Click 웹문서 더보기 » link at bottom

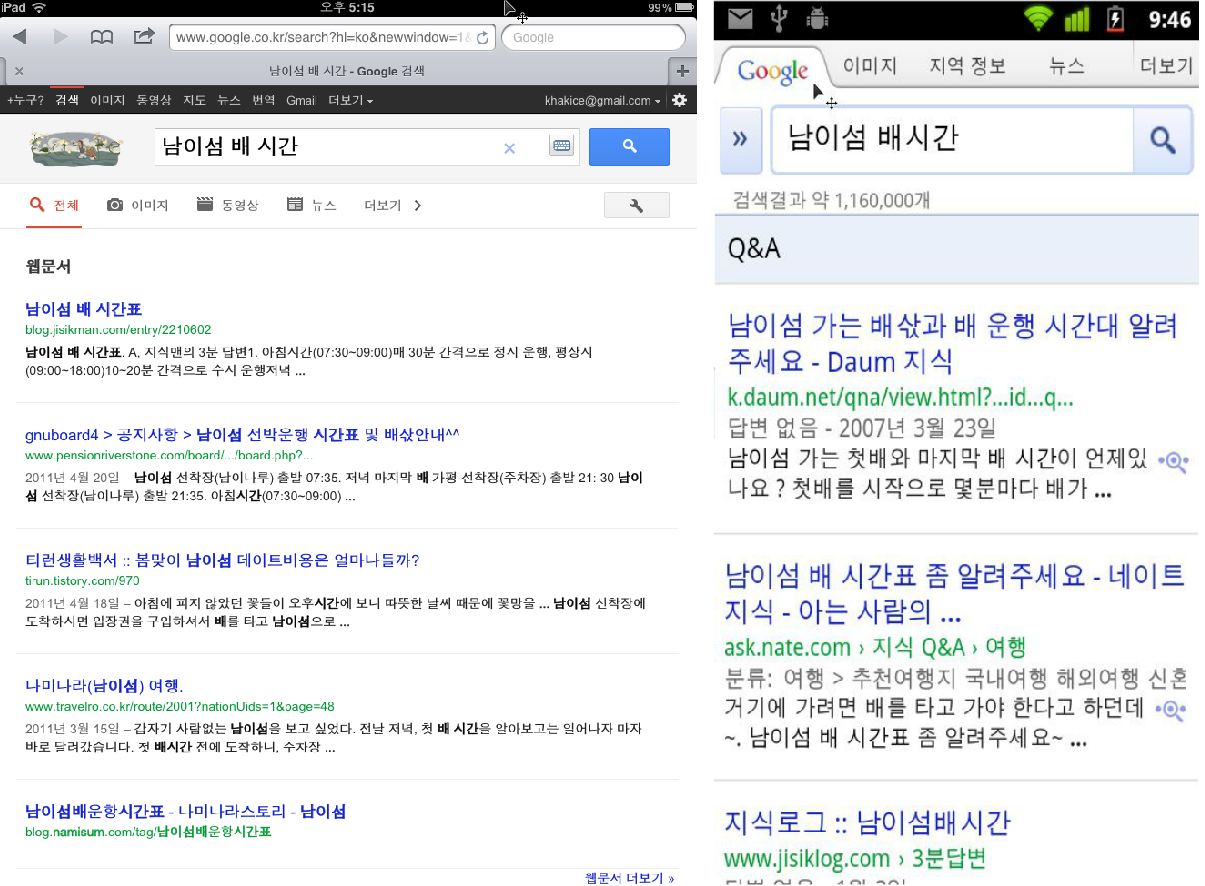629,878
